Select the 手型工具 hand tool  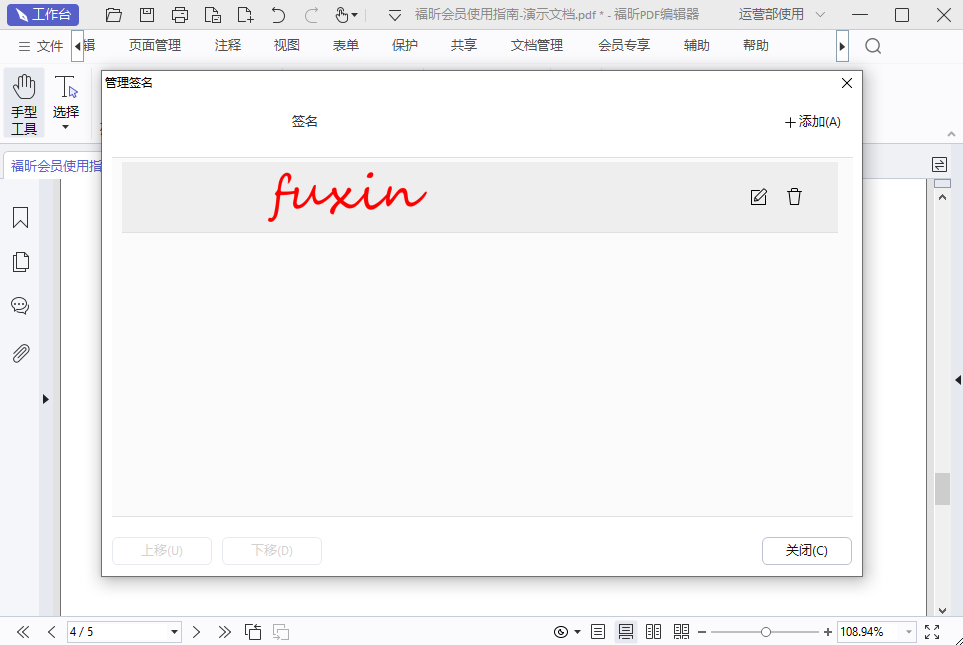(24, 103)
